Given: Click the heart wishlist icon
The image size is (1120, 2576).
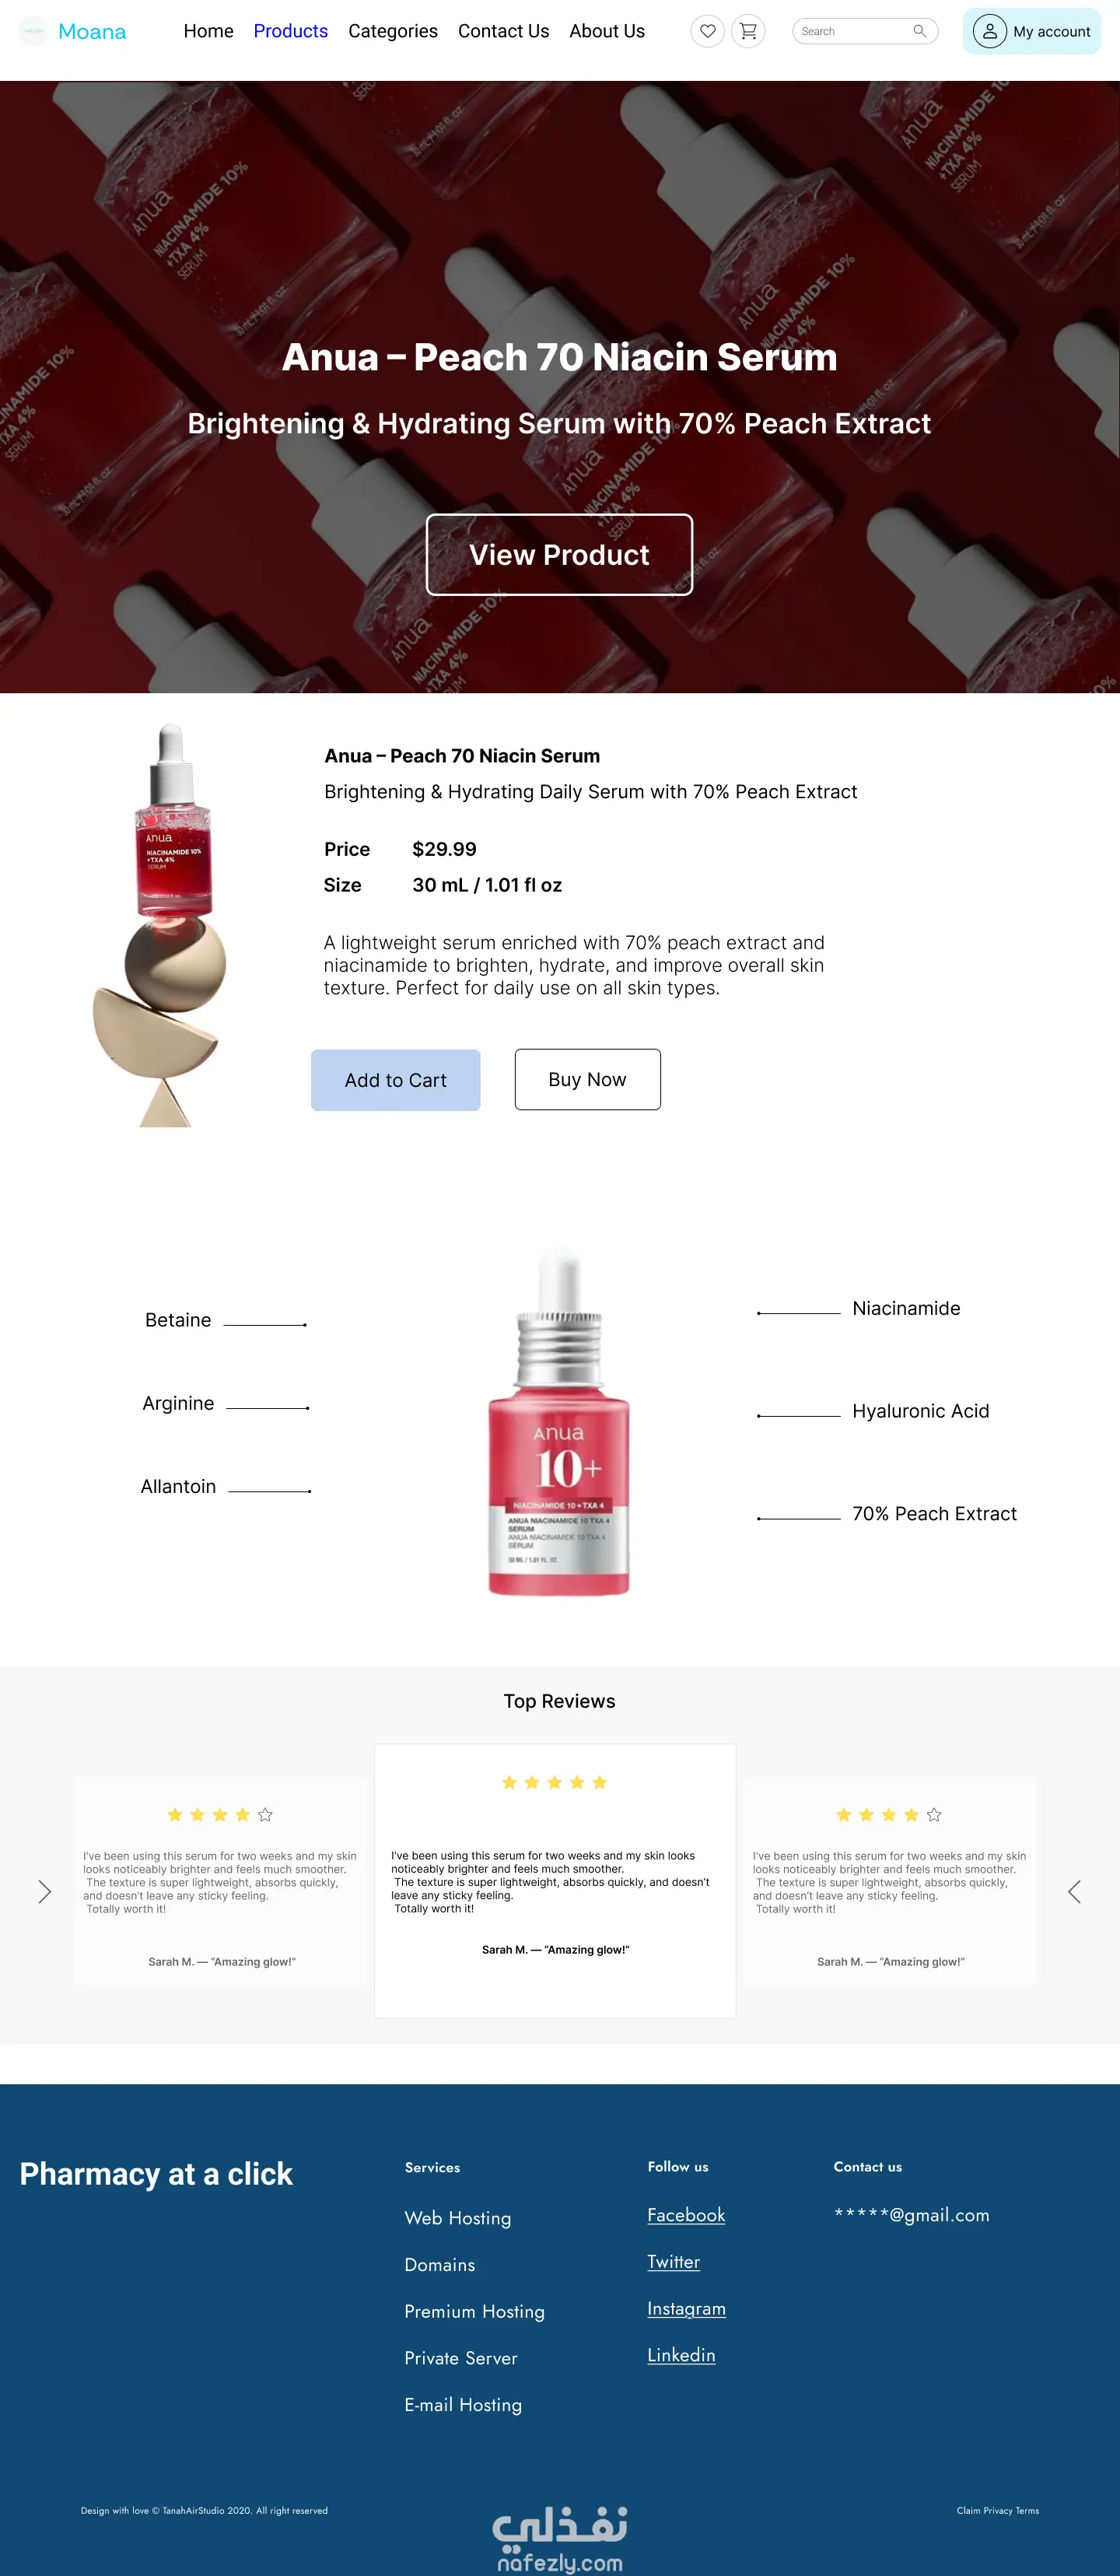Looking at the screenshot, I should pos(707,31).
